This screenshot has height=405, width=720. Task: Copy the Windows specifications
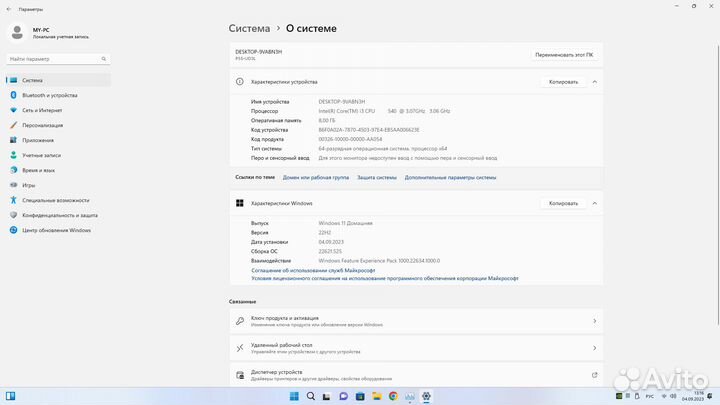click(563, 203)
